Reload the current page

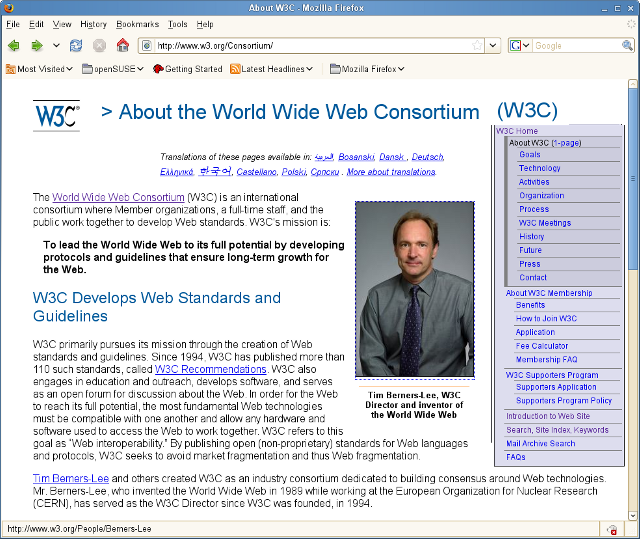tap(76, 45)
